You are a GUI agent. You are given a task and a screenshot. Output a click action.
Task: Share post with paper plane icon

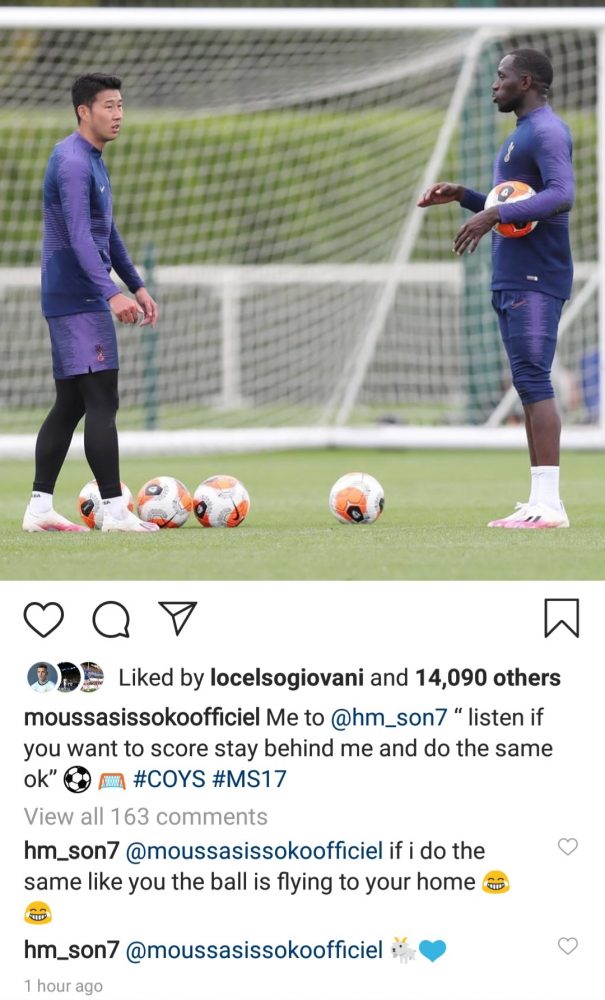pyautogui.click(x=177, y=618)
